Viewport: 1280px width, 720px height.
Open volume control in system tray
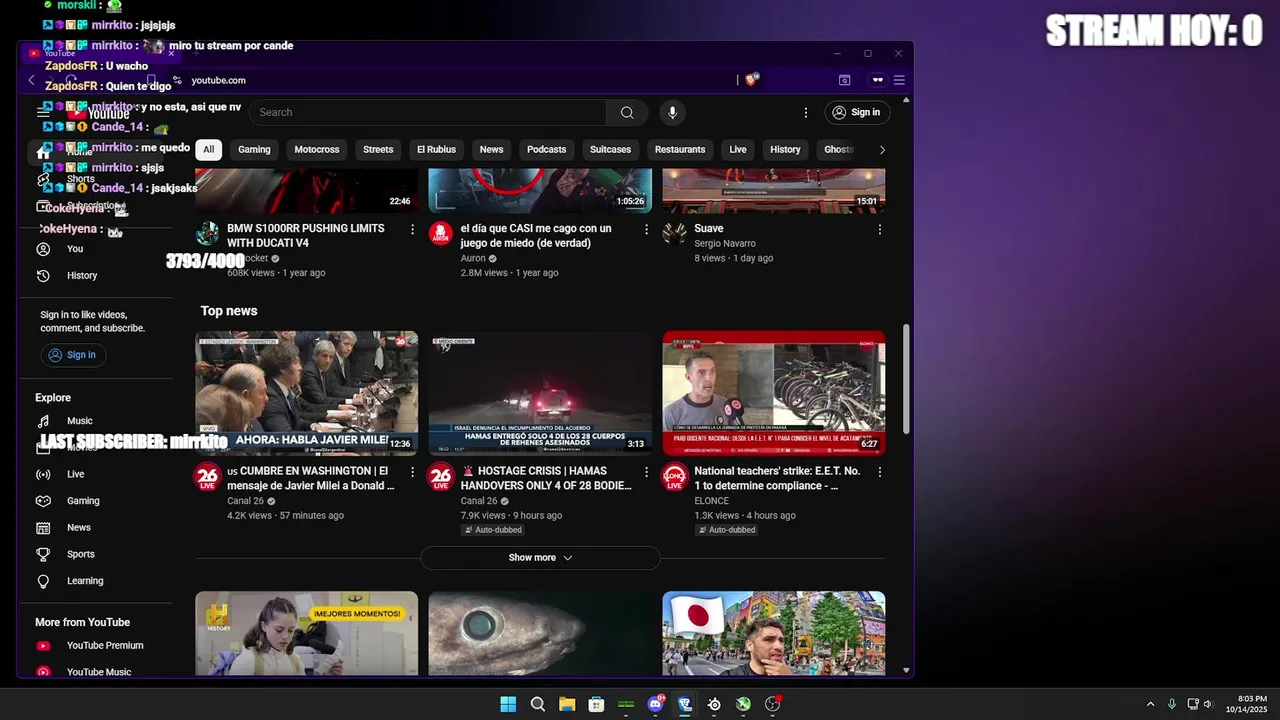pyautogui.click(x=1208, y=704)
